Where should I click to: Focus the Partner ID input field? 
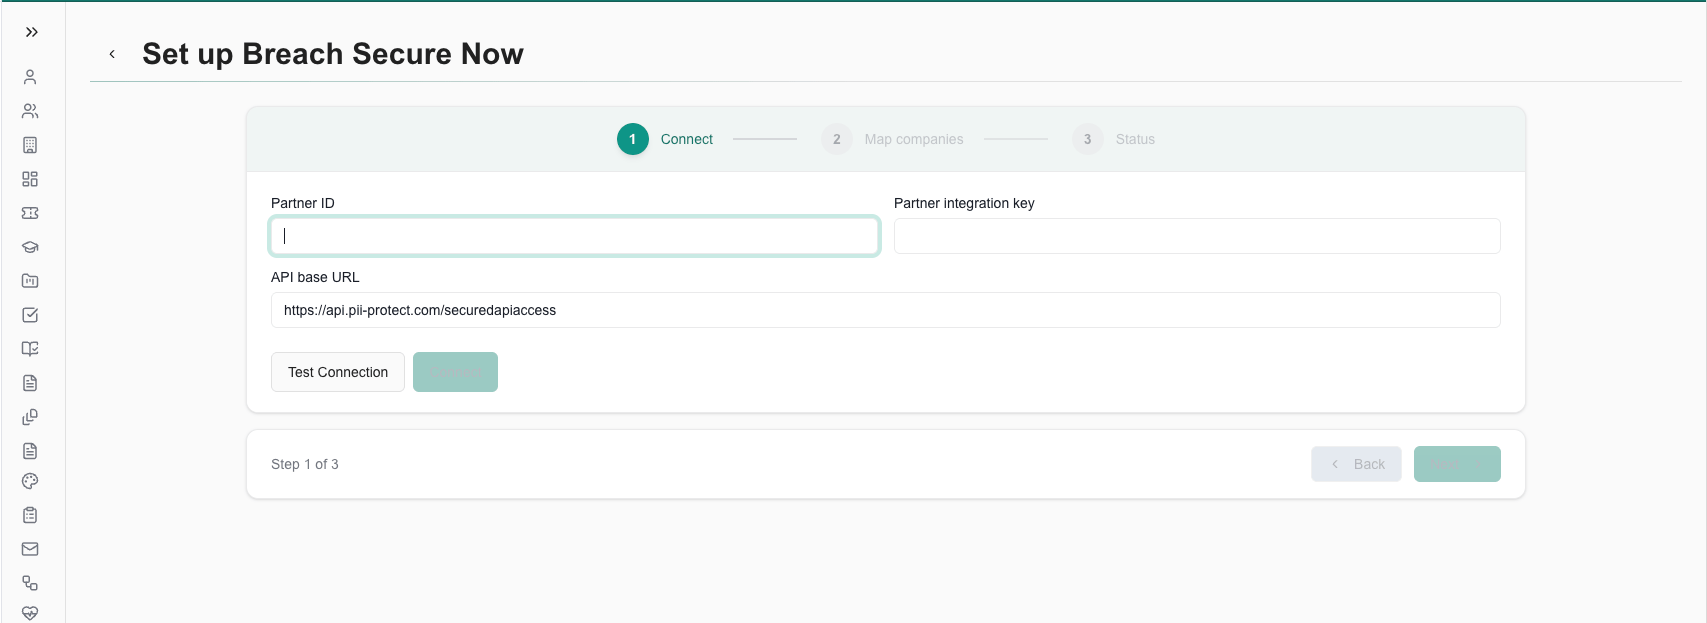pyautogui.click(x=575, y=236)
